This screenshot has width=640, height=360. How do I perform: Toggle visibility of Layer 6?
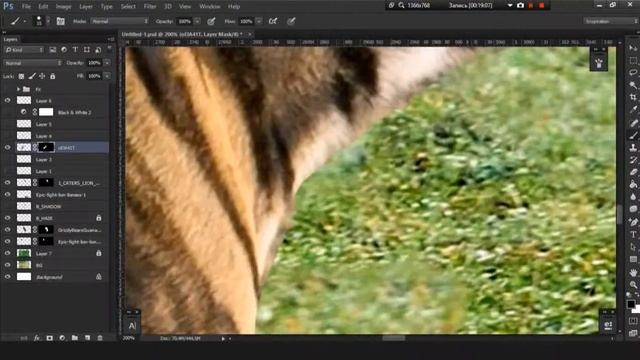(x=7, y=100)
